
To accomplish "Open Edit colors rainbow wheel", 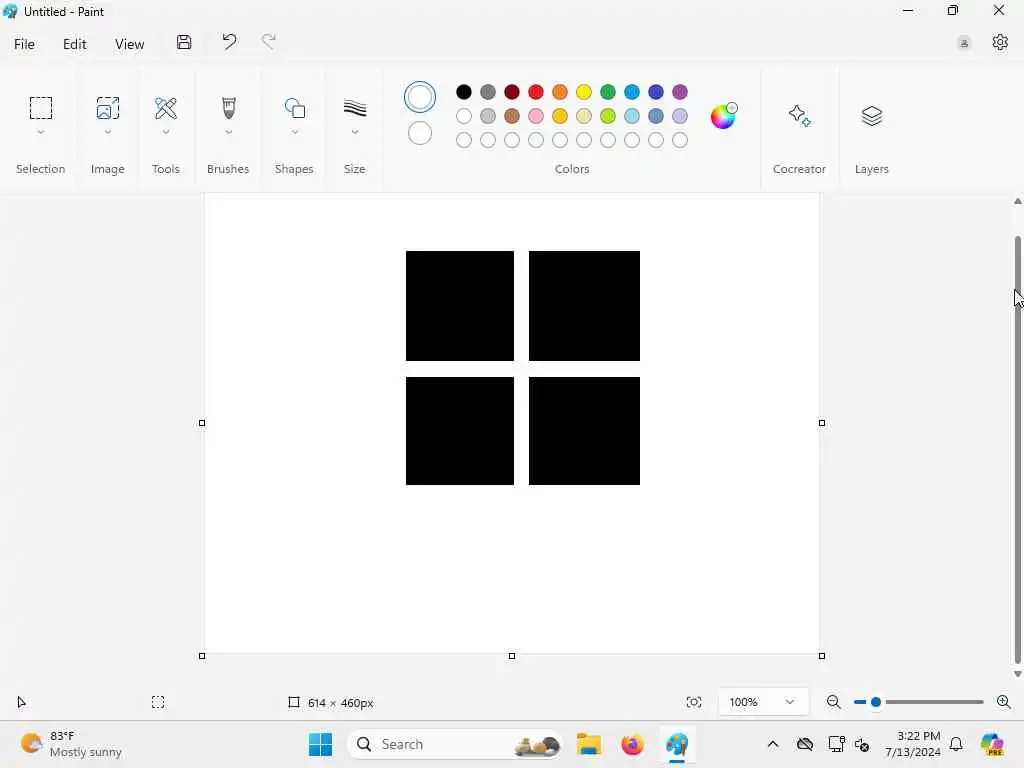I will click(x=723, y=116).
